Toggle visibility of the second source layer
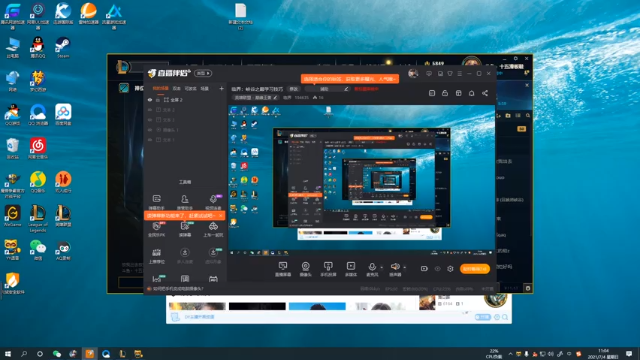This screenshot has height=360, width=640. click(150, 110)
